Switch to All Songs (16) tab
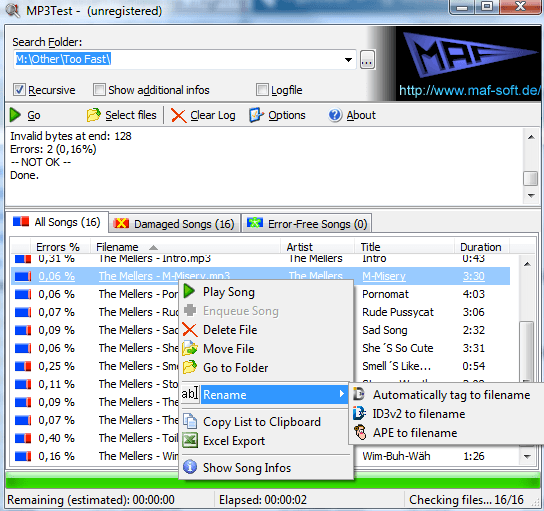This screenshot has width=544, height=511. (x=57, y=222)
